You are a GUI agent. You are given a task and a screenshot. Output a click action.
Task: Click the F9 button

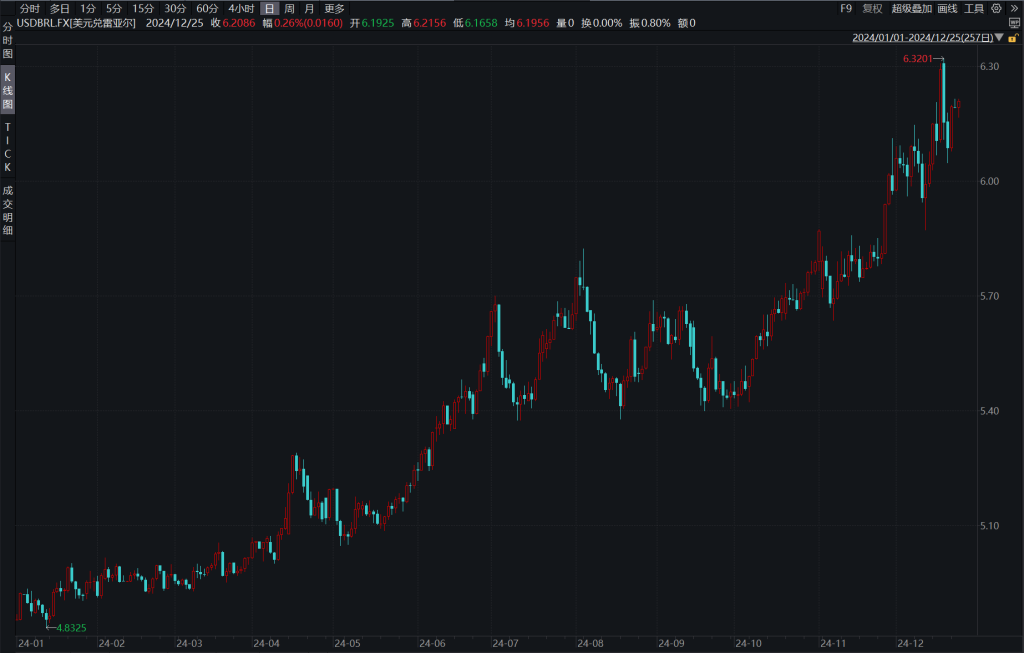tap(846, 8)
